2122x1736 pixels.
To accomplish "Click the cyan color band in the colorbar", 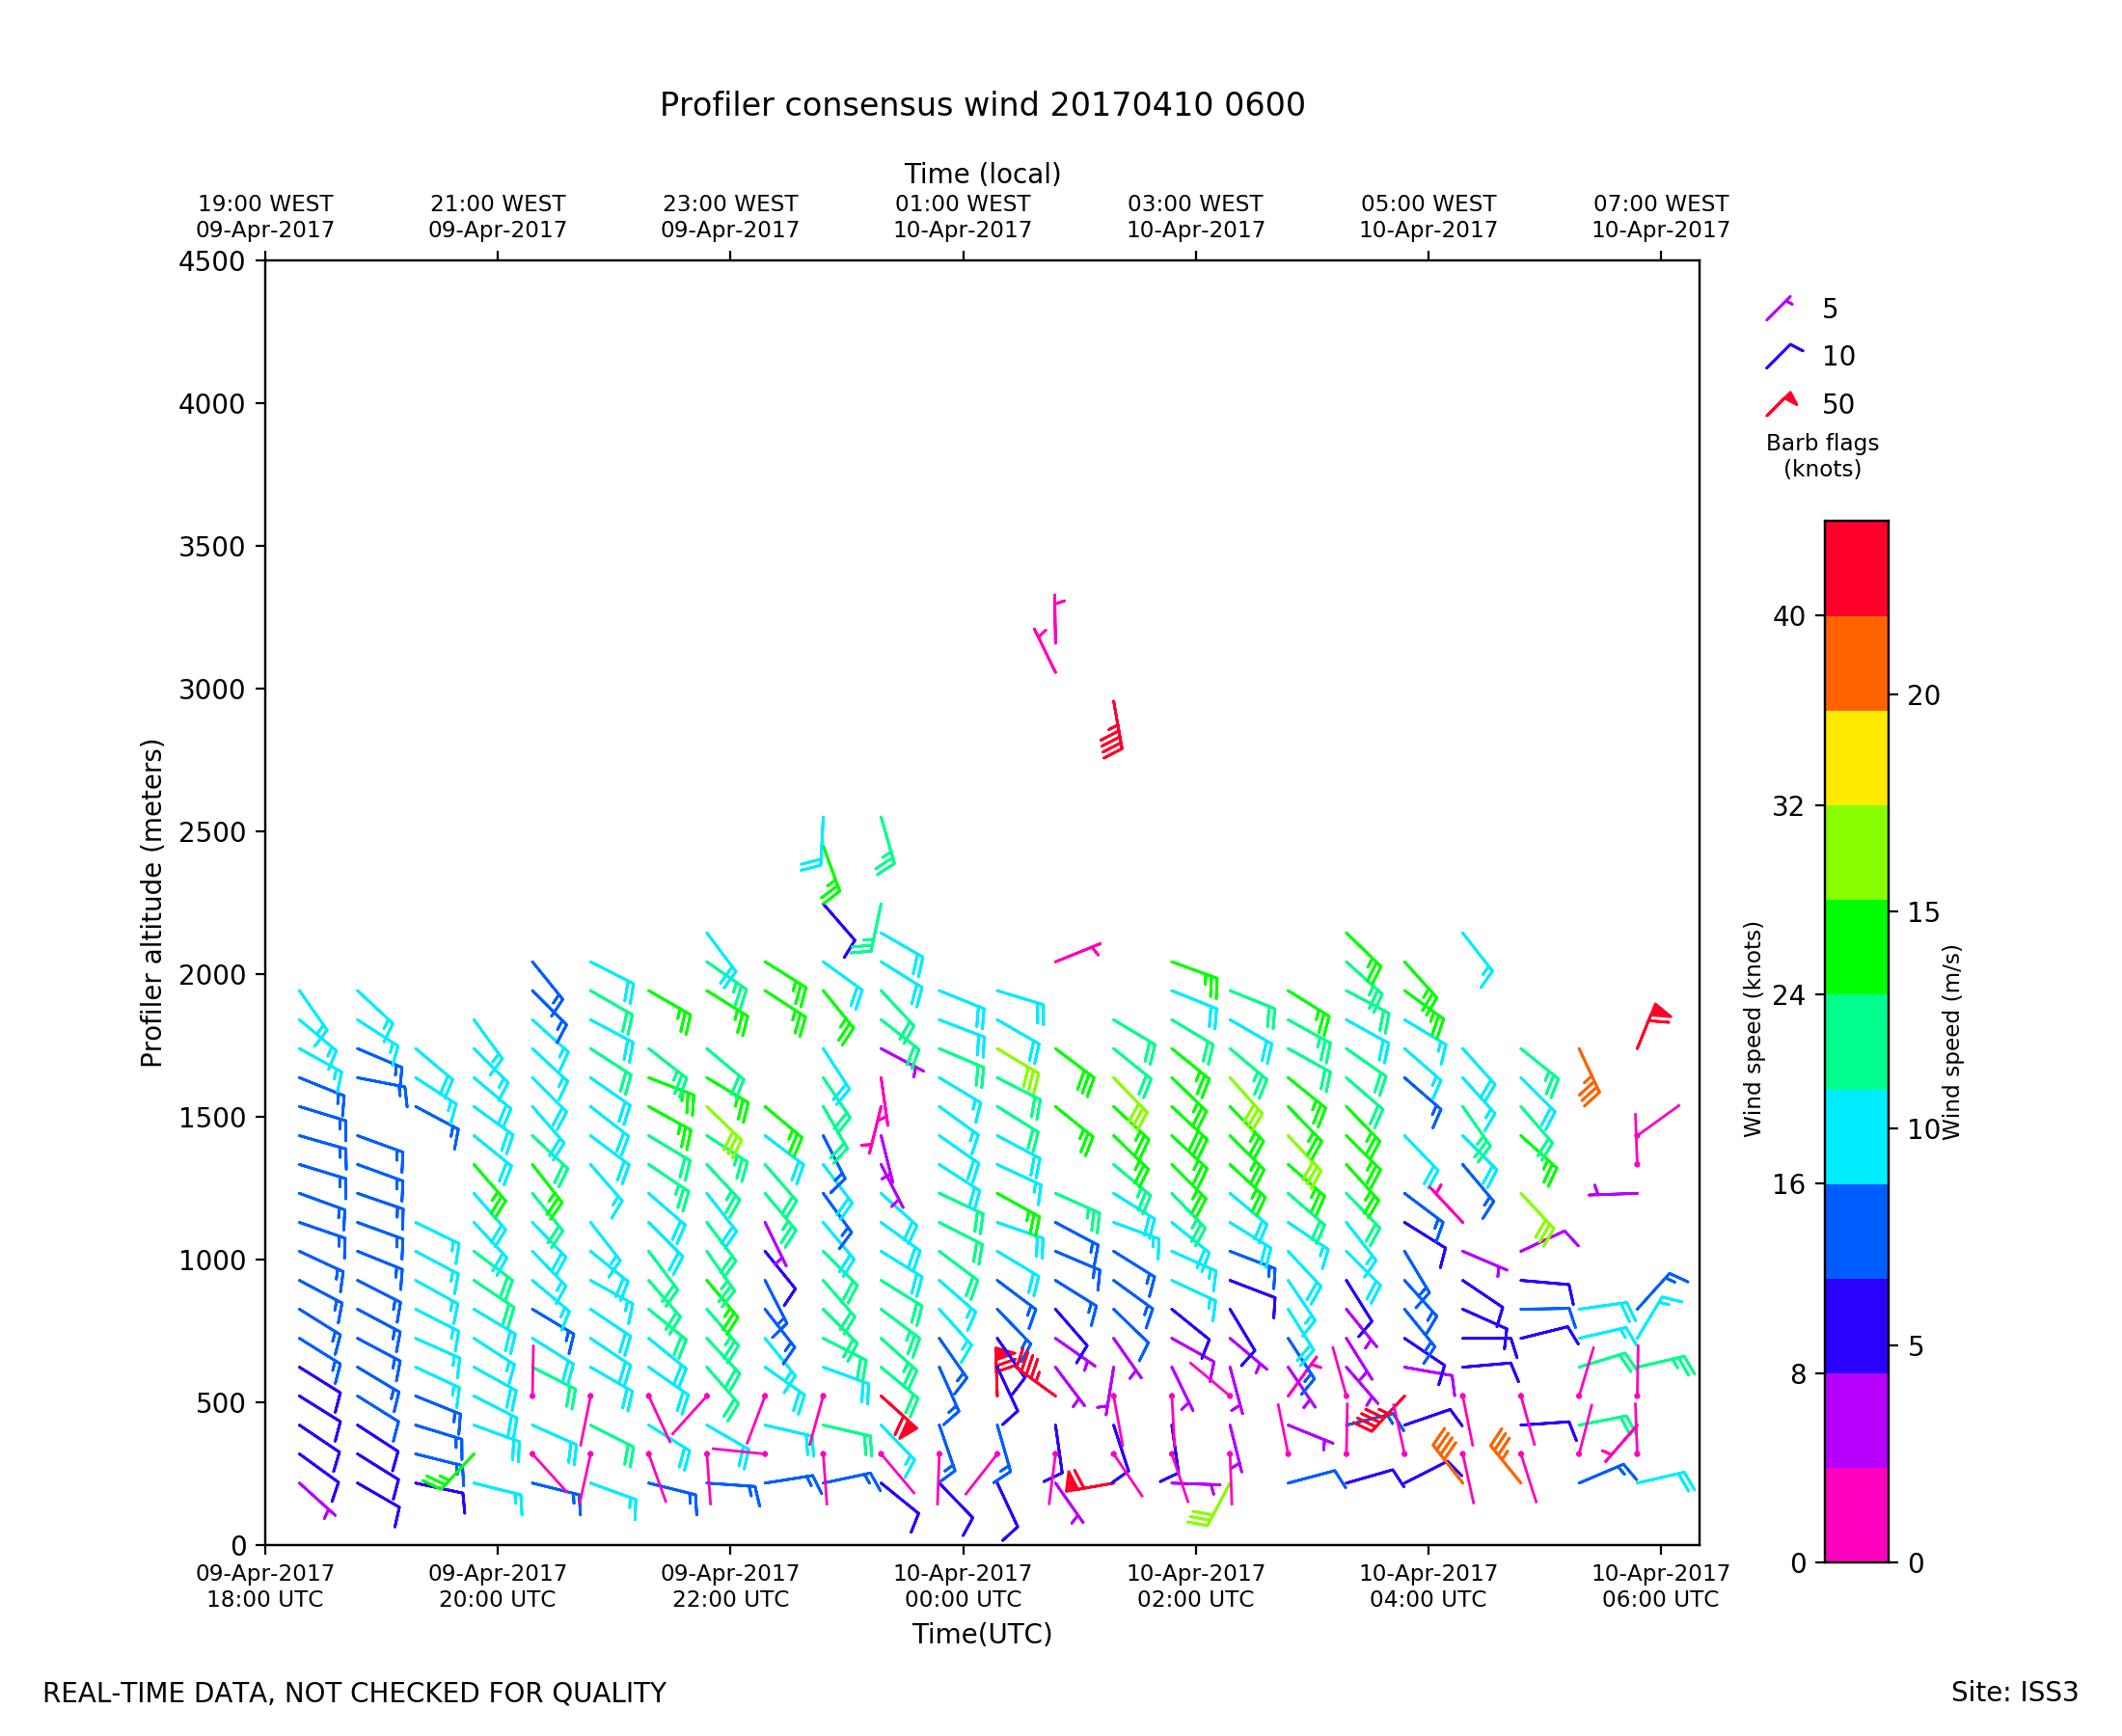I will click(x=1856, y=1136).
